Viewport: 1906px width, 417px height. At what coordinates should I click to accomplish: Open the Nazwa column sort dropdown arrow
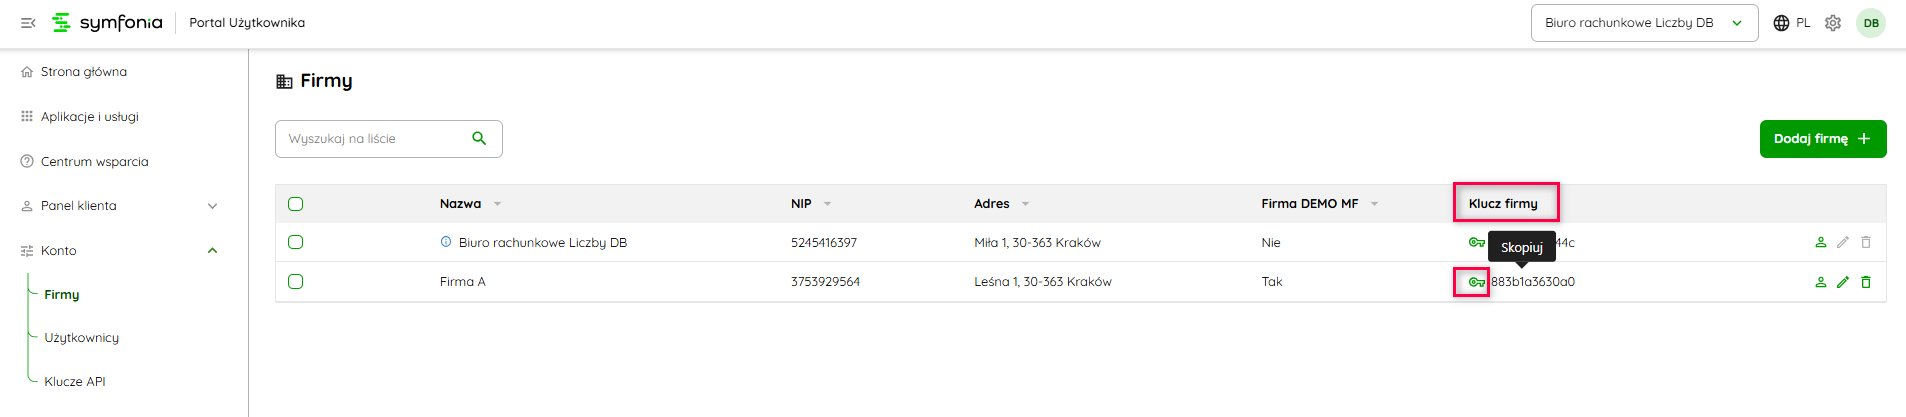click(x=497, y=204)
